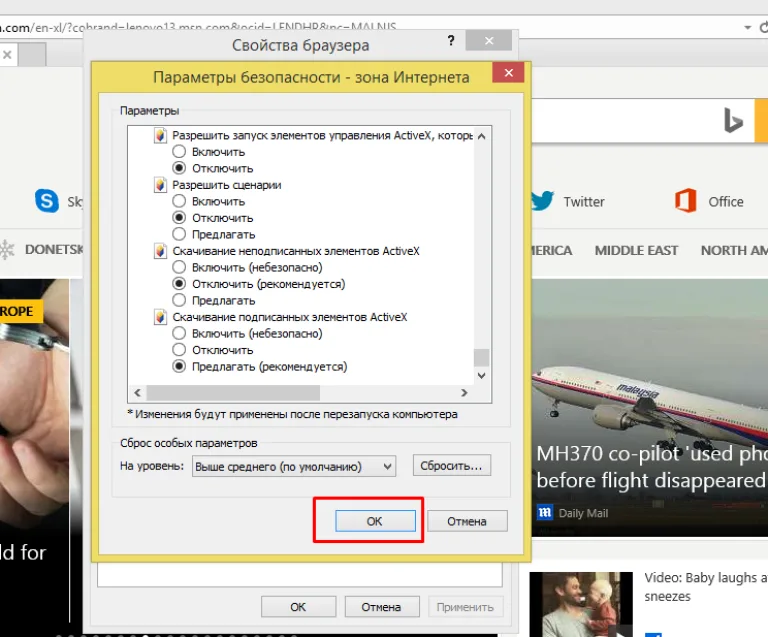Open browser address bar dropdown arrow

click(747, 27)
